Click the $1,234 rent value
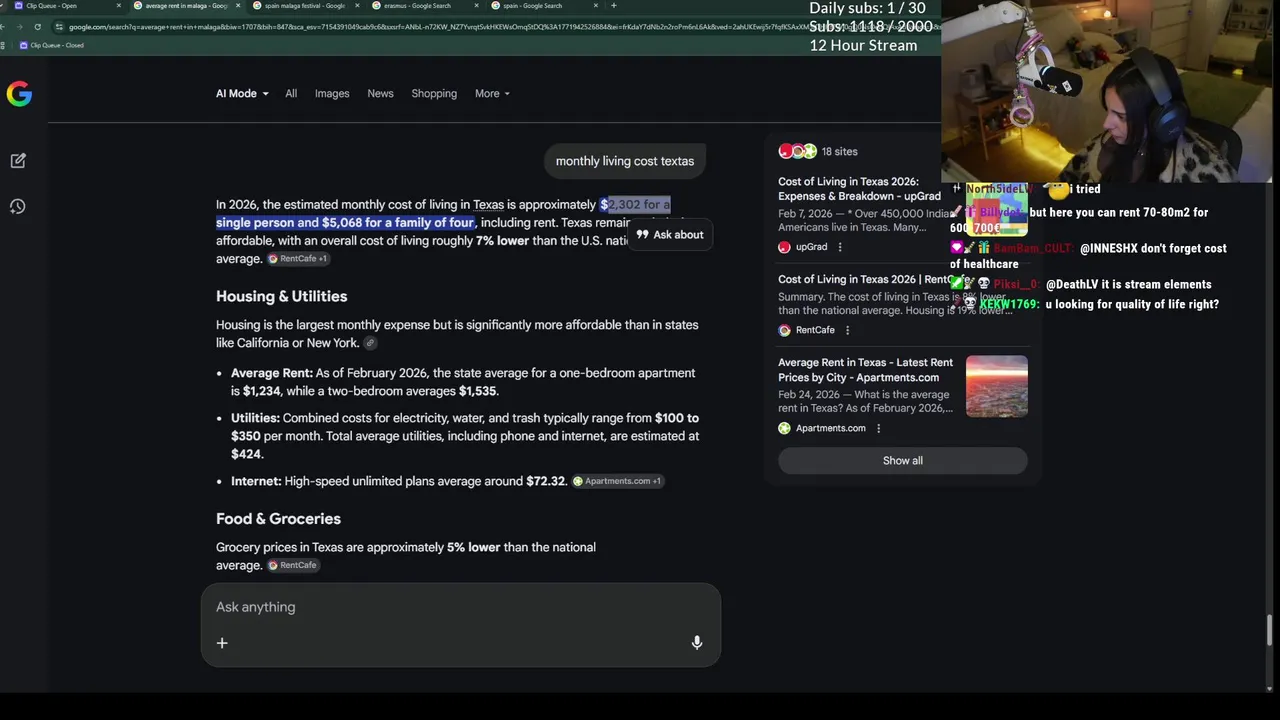 262,391
